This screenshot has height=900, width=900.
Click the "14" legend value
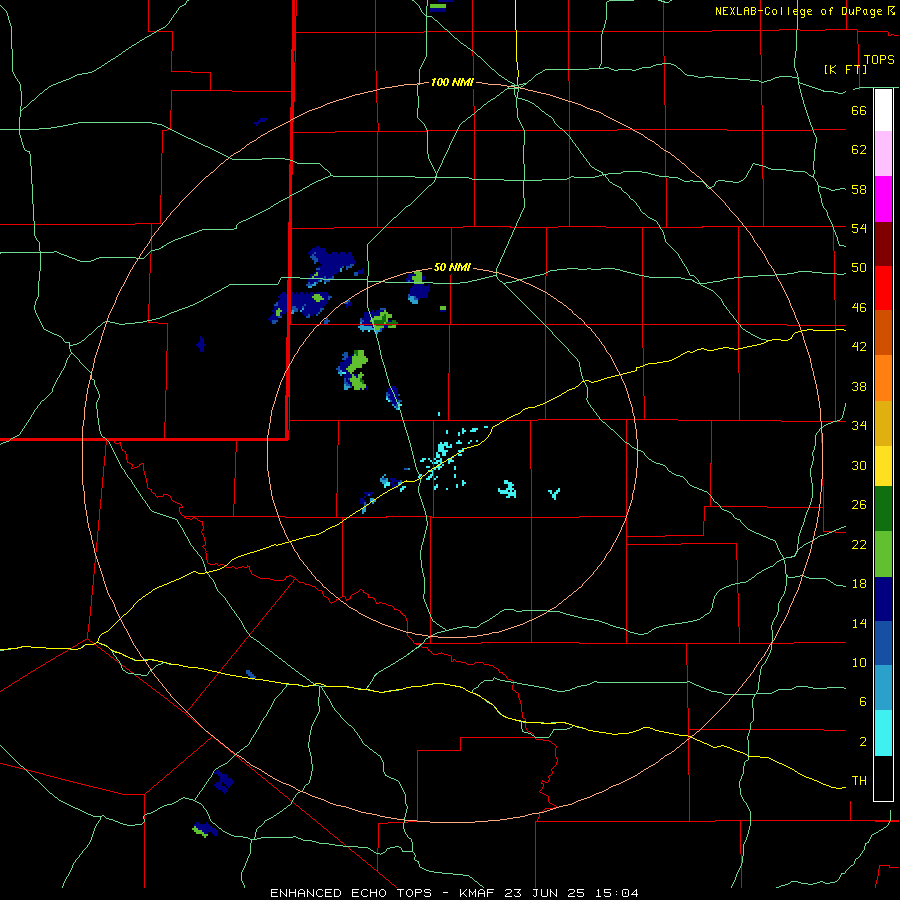pyautogui.click(x=859, y=623)
